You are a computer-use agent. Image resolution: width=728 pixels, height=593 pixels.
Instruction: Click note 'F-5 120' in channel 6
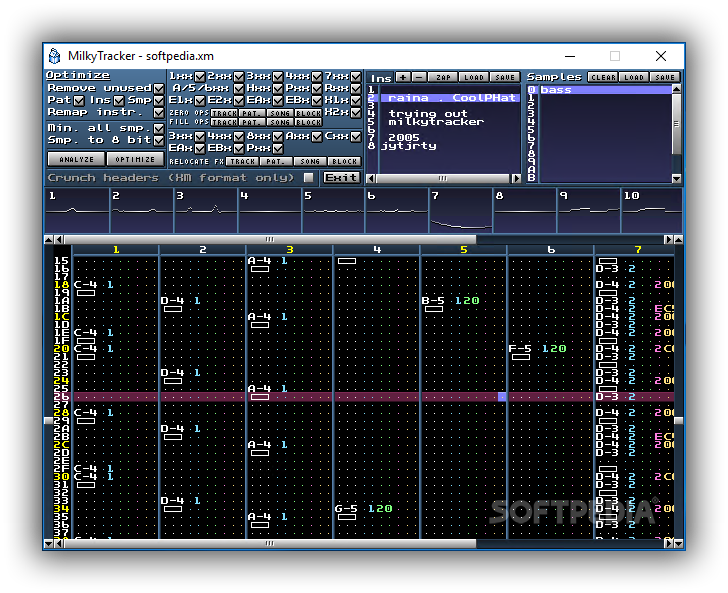pyautogui.click(x=538, y=348)
